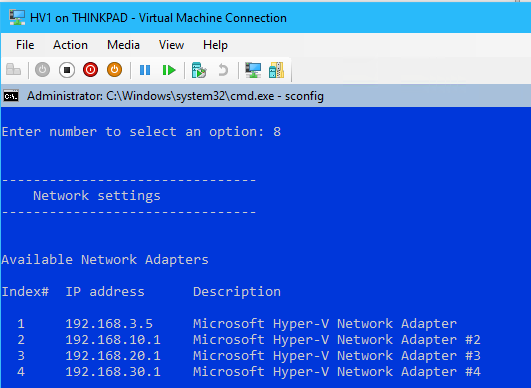
Task: Click 'Microsoft Hyper-V Network Adapter #2' text
Action: [337, 339]
